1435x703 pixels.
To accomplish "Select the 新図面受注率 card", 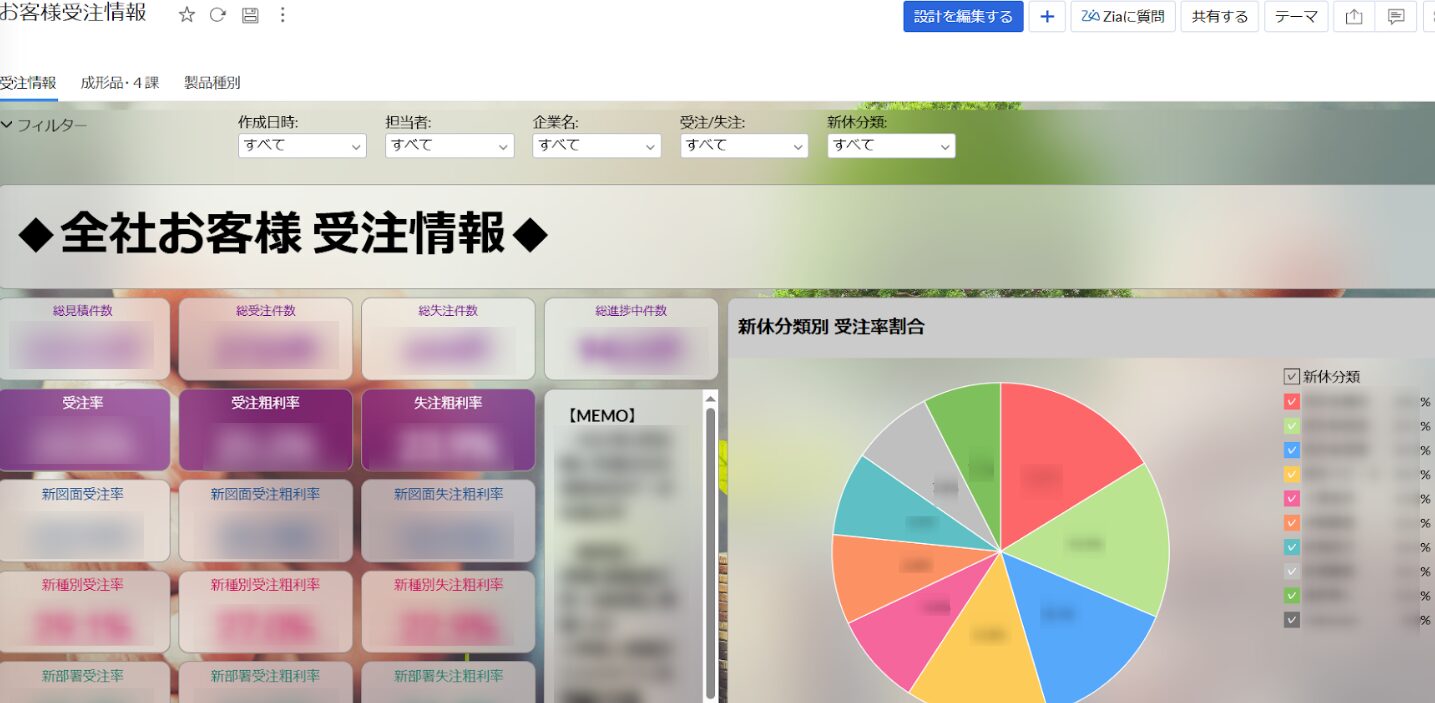I will tap(83, 521).
